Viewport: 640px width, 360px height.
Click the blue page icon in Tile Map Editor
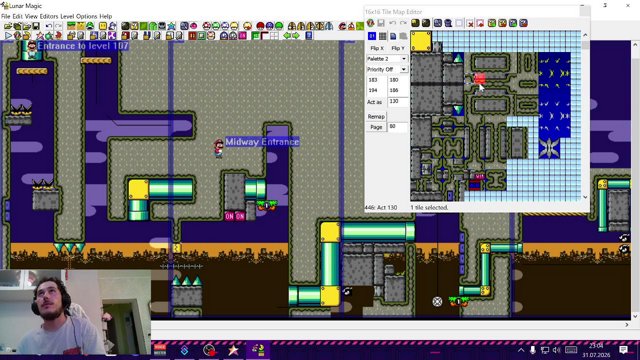(393, 36)
